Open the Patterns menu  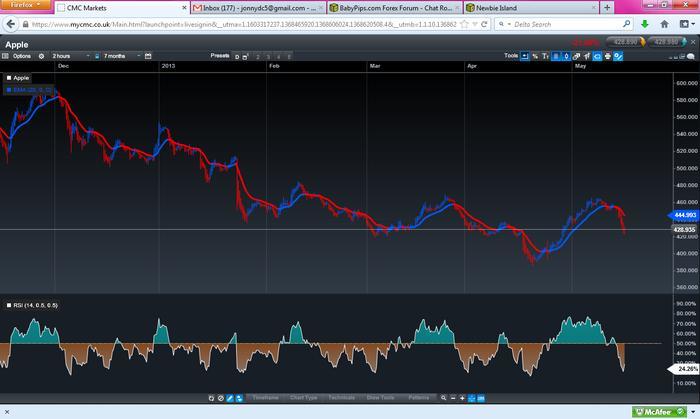point(418,398)
